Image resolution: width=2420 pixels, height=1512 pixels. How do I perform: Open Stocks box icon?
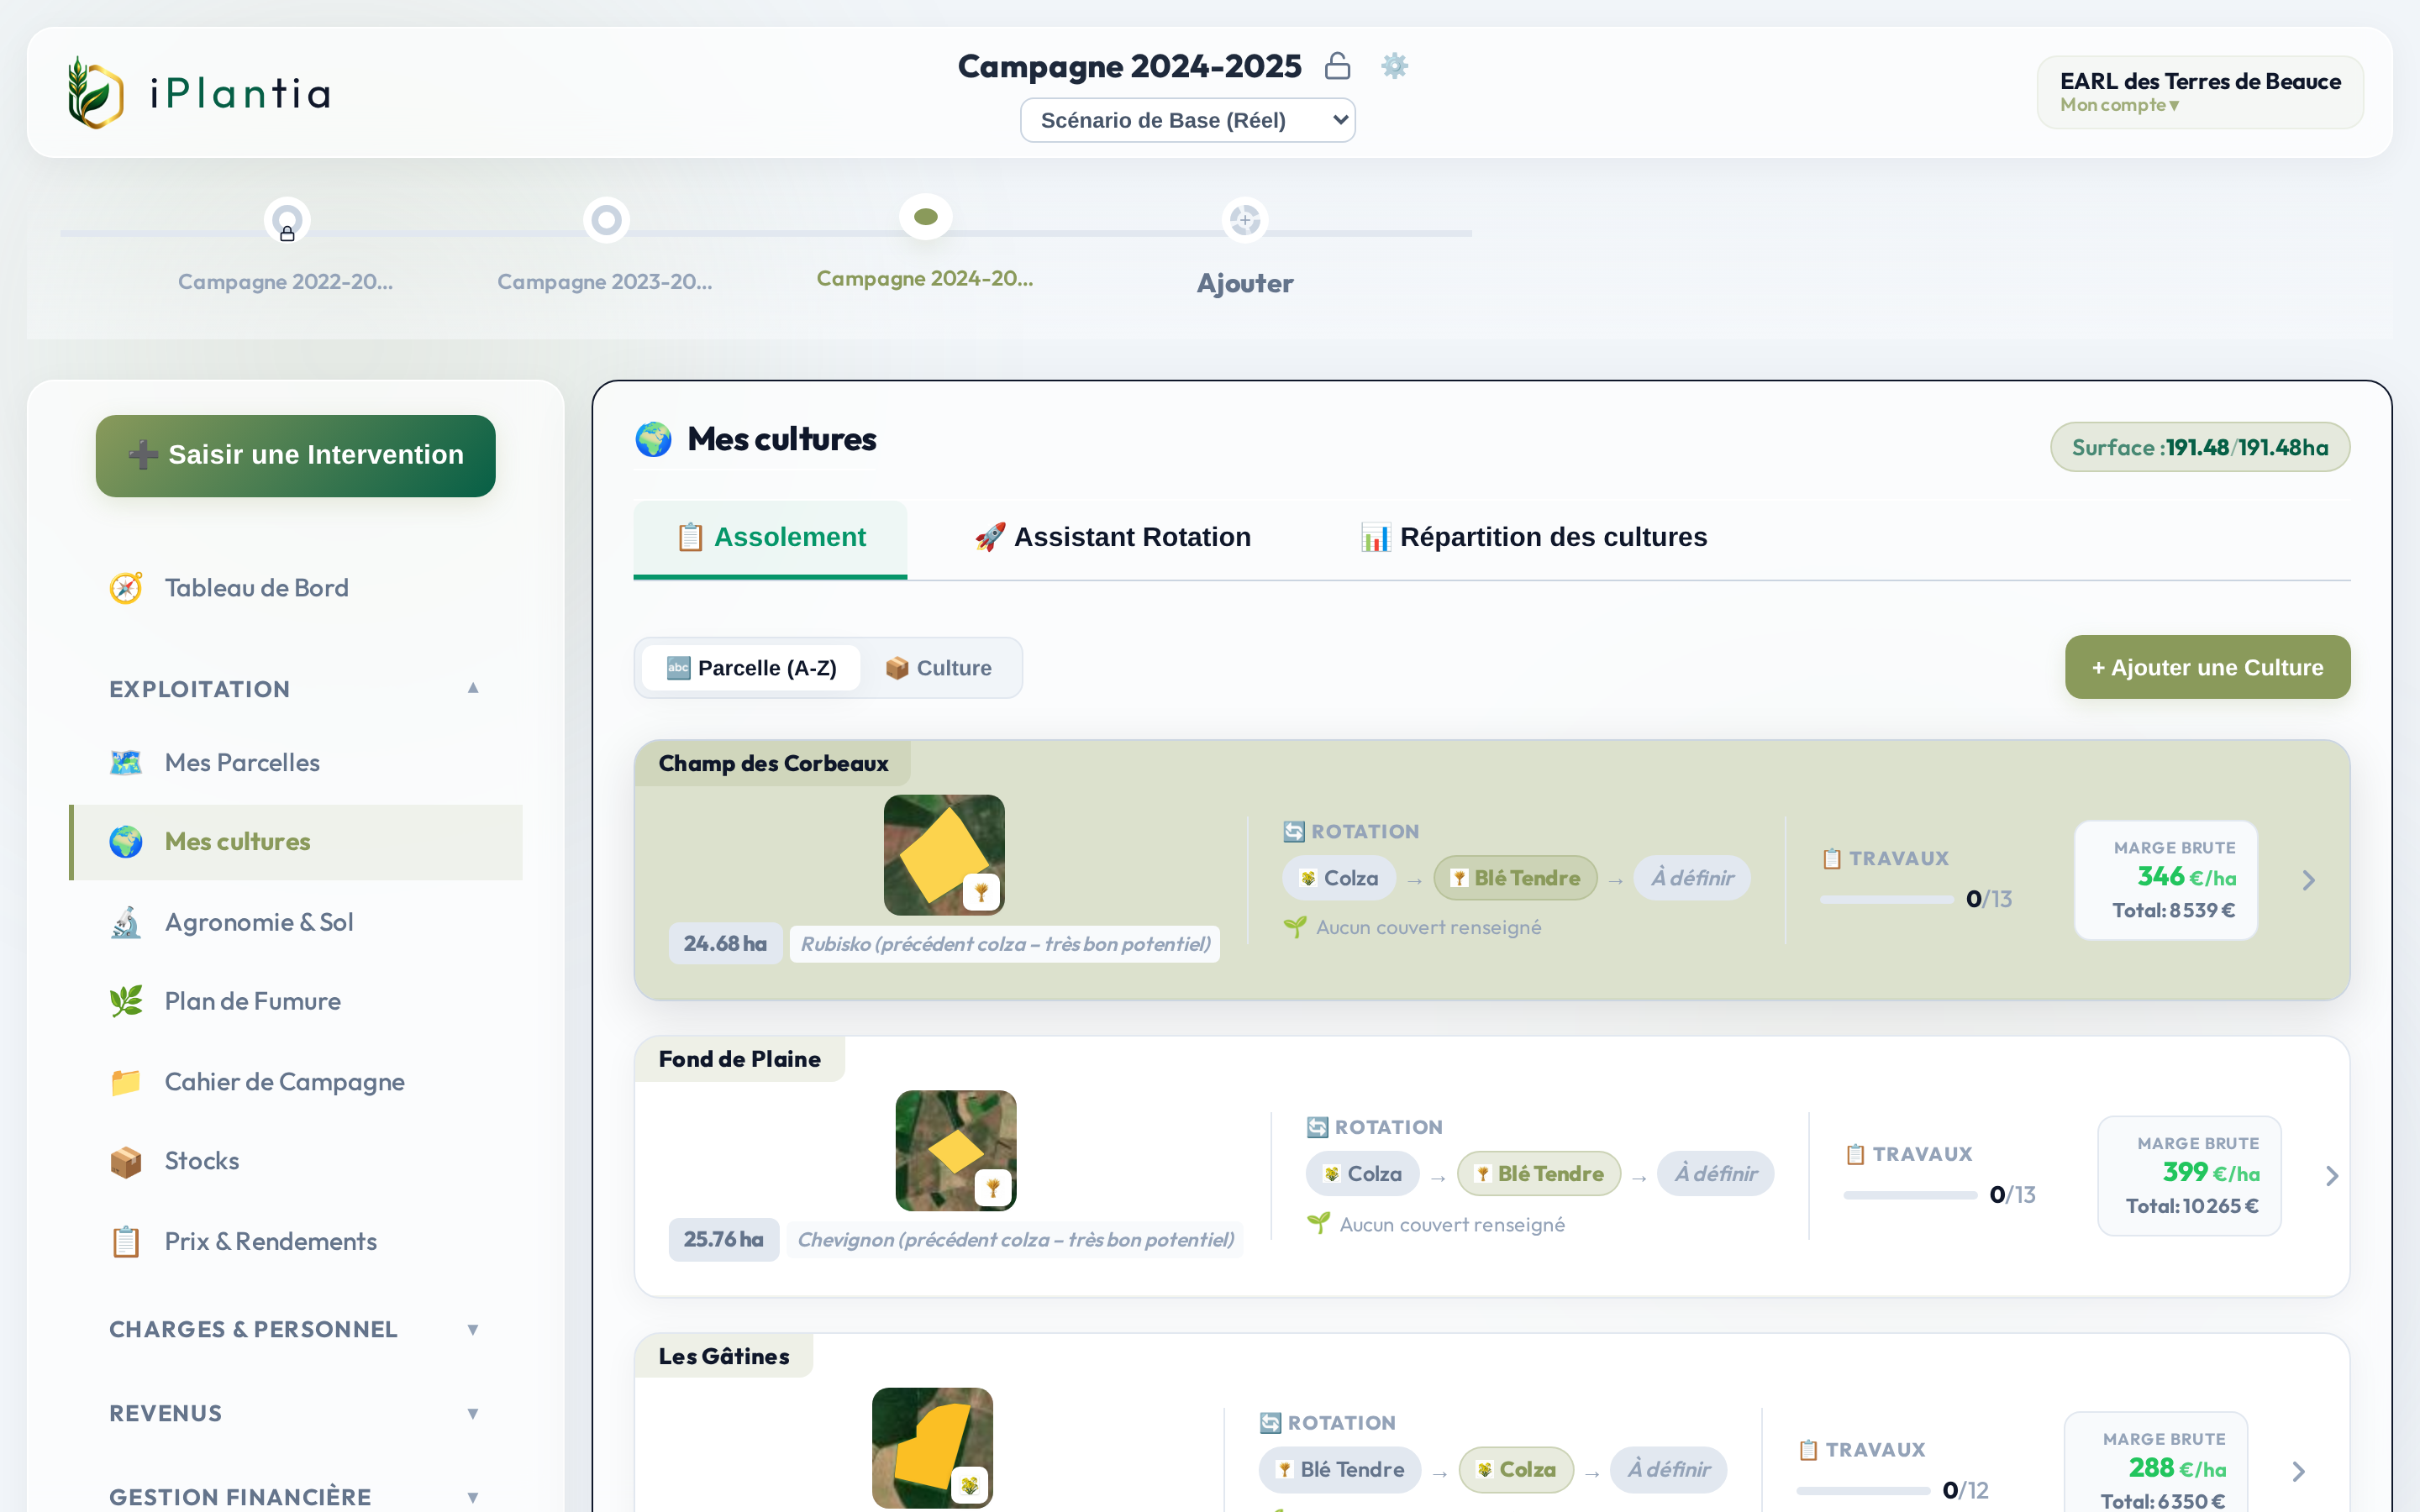point(126,1161)
